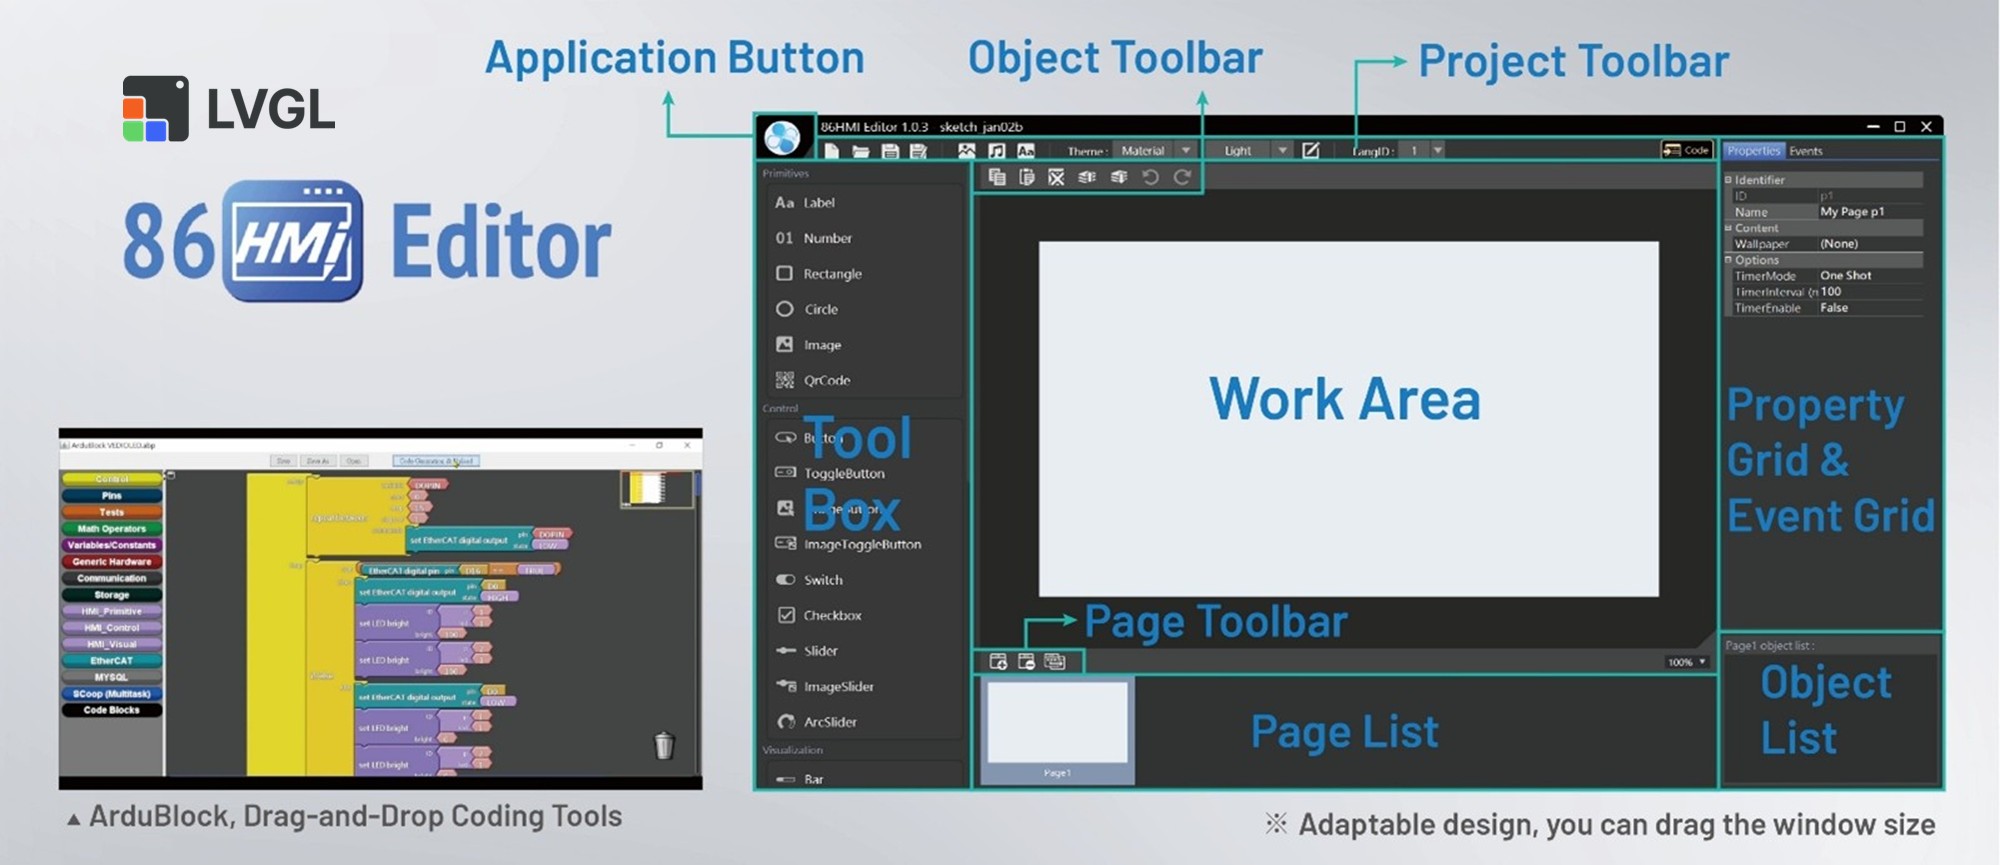Click the Code button
The image size is (2000, 865).
click(x=1686, y=150)
